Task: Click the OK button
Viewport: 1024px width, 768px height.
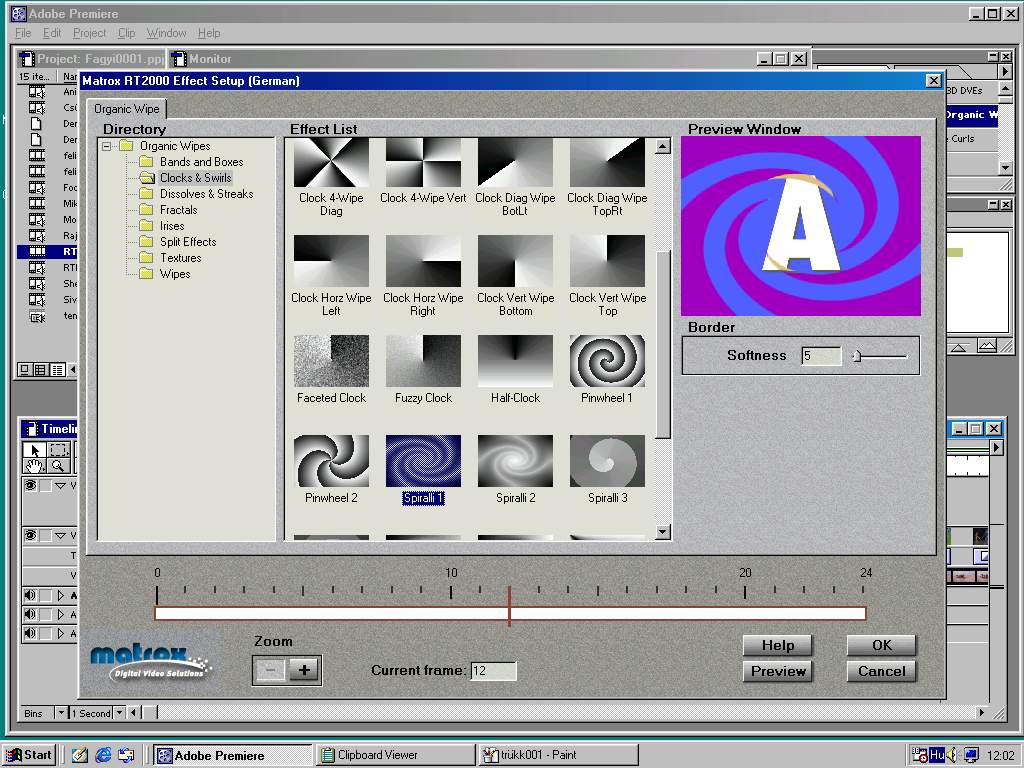Action: tap(882, 645)
